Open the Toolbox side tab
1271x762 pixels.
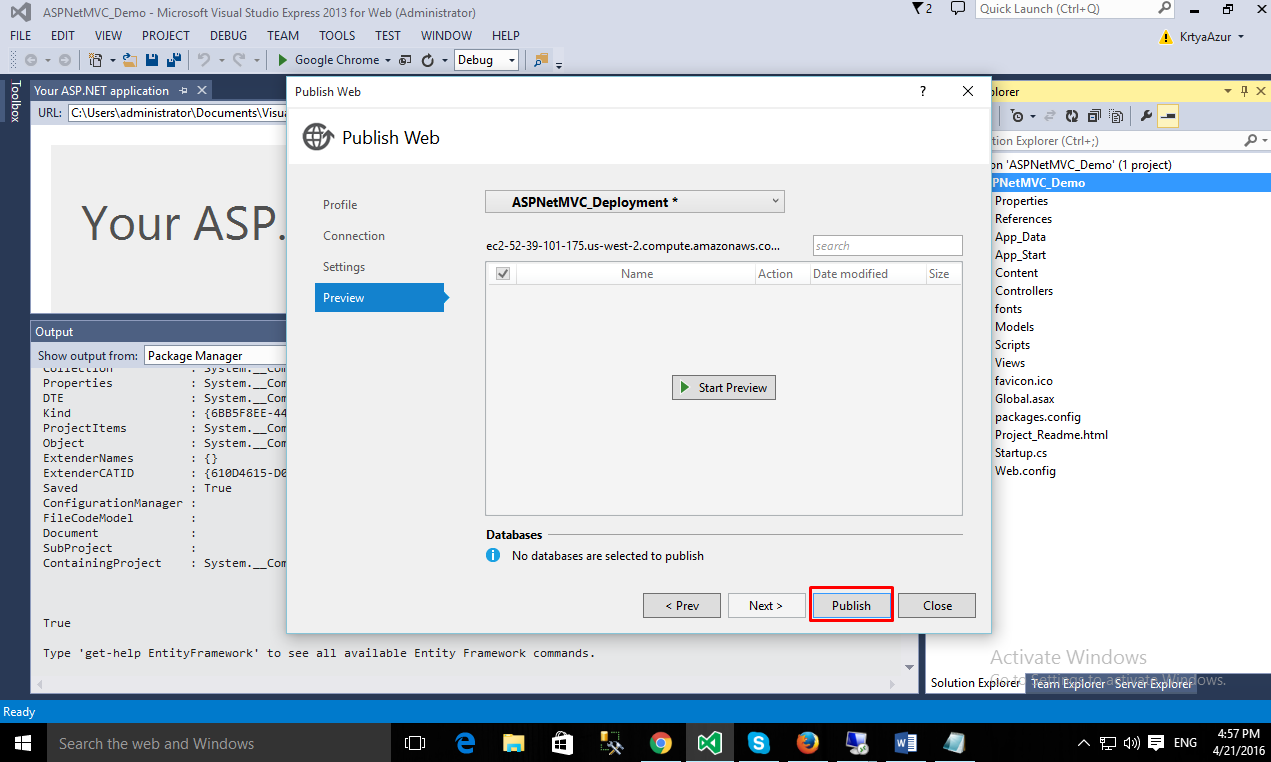pyautogui.click(x=15, y=101)
